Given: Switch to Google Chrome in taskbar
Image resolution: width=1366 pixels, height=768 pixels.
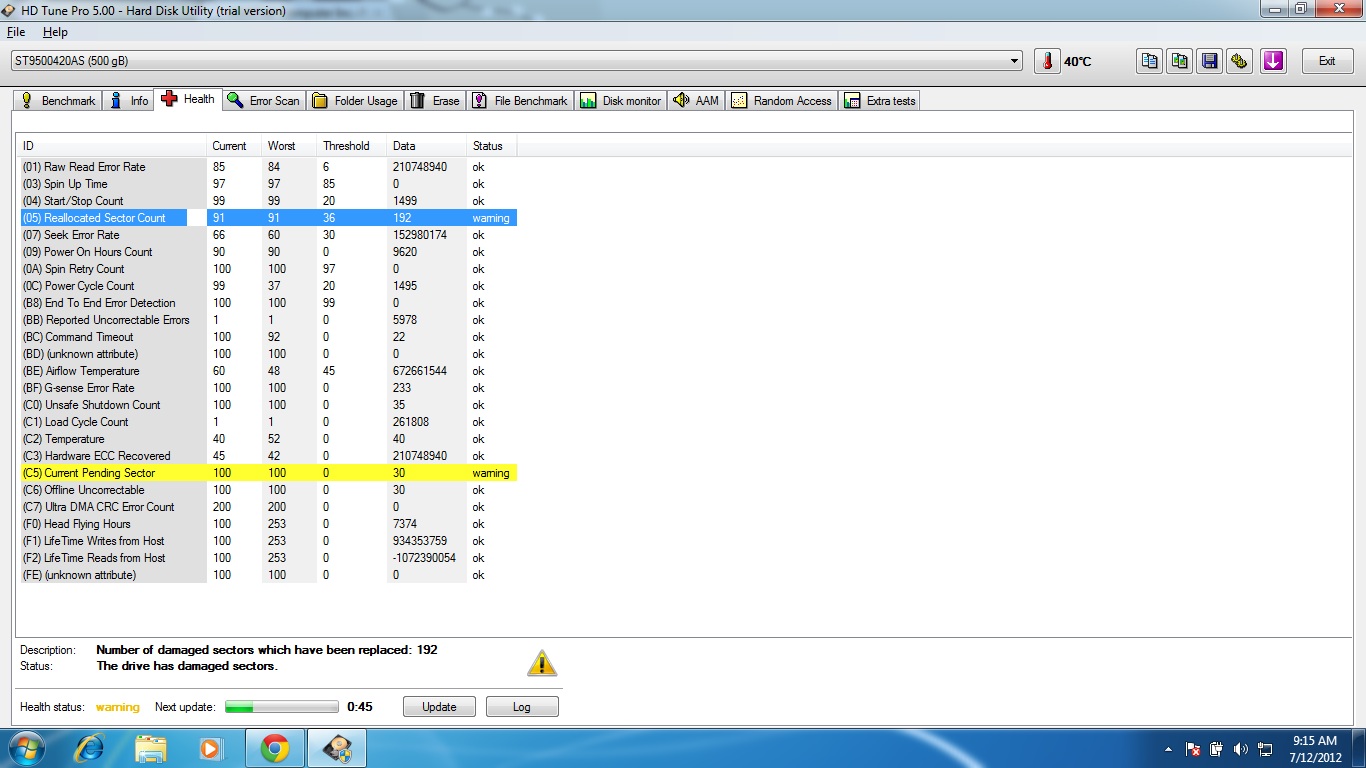Looking at the screenshot, I should pyautogui.click(x=275, y=748).
